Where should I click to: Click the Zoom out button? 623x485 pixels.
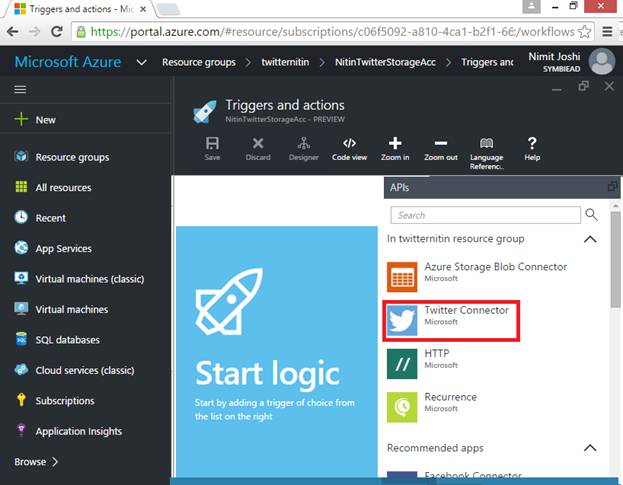pyautogui.click(x=441, y=149)
